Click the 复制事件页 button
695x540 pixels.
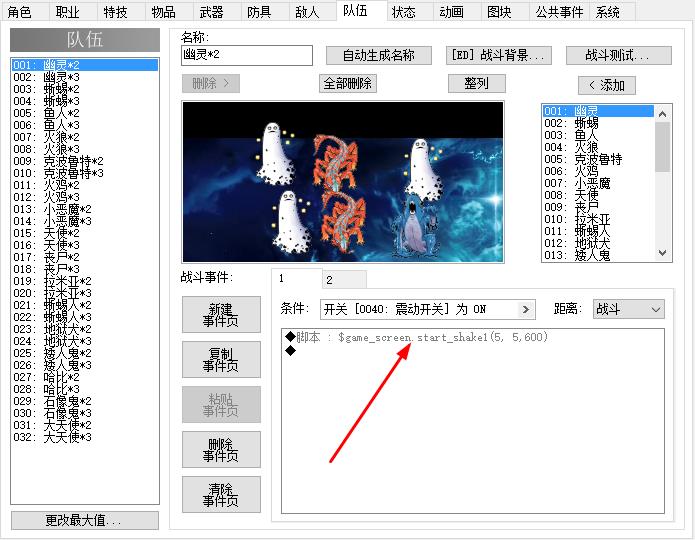pyautogui.click(x=221, y=360)
